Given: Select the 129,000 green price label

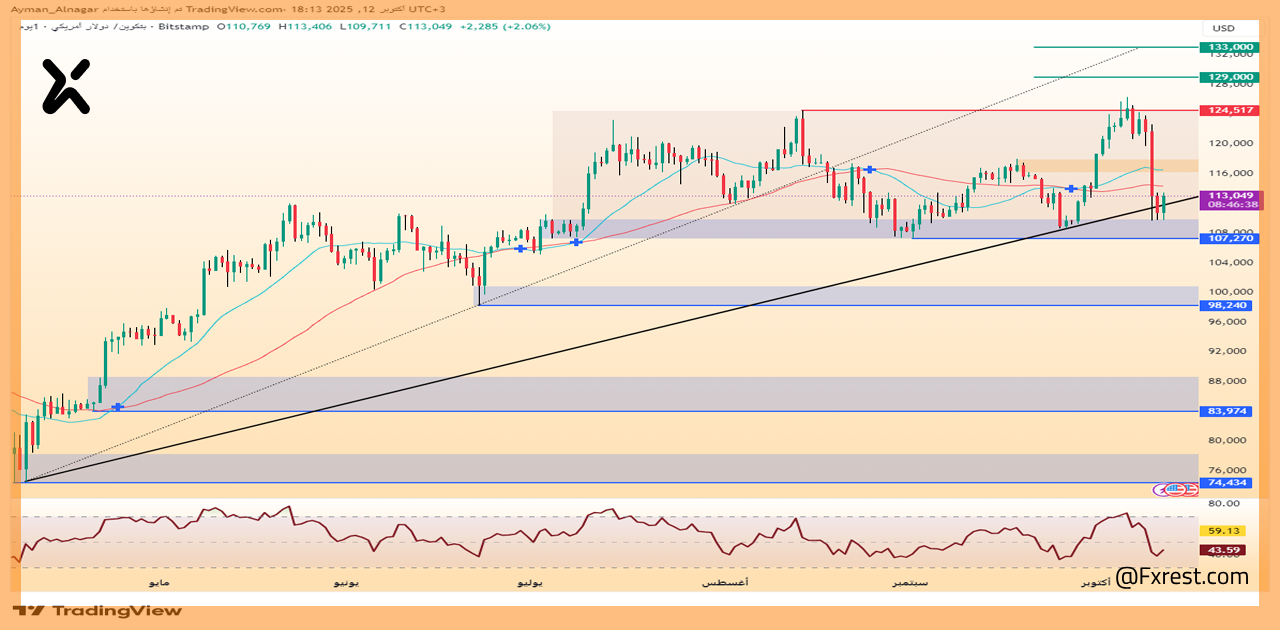Looking at the screenshot, I should tap(1230, 77).
